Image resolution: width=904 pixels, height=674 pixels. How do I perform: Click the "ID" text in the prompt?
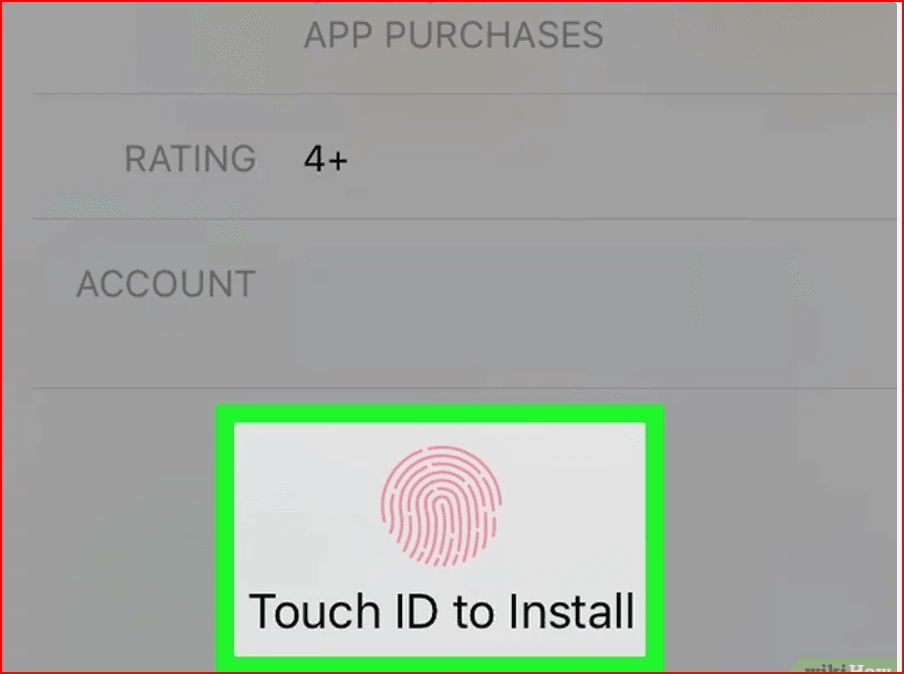pos(417,611)
